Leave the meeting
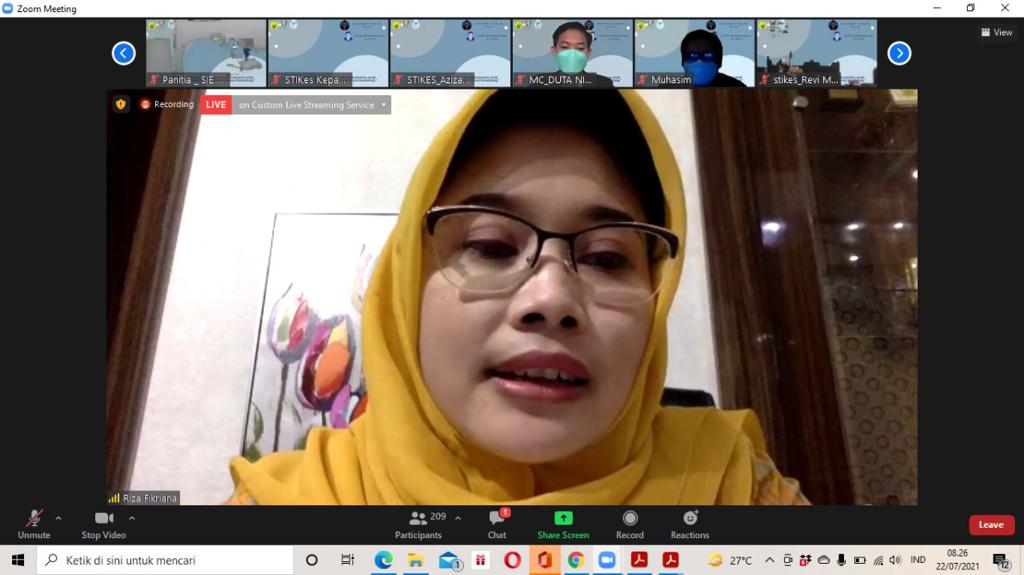Image resolution: width=1024 pixels, height=575 pixels. tap(990, 525)
